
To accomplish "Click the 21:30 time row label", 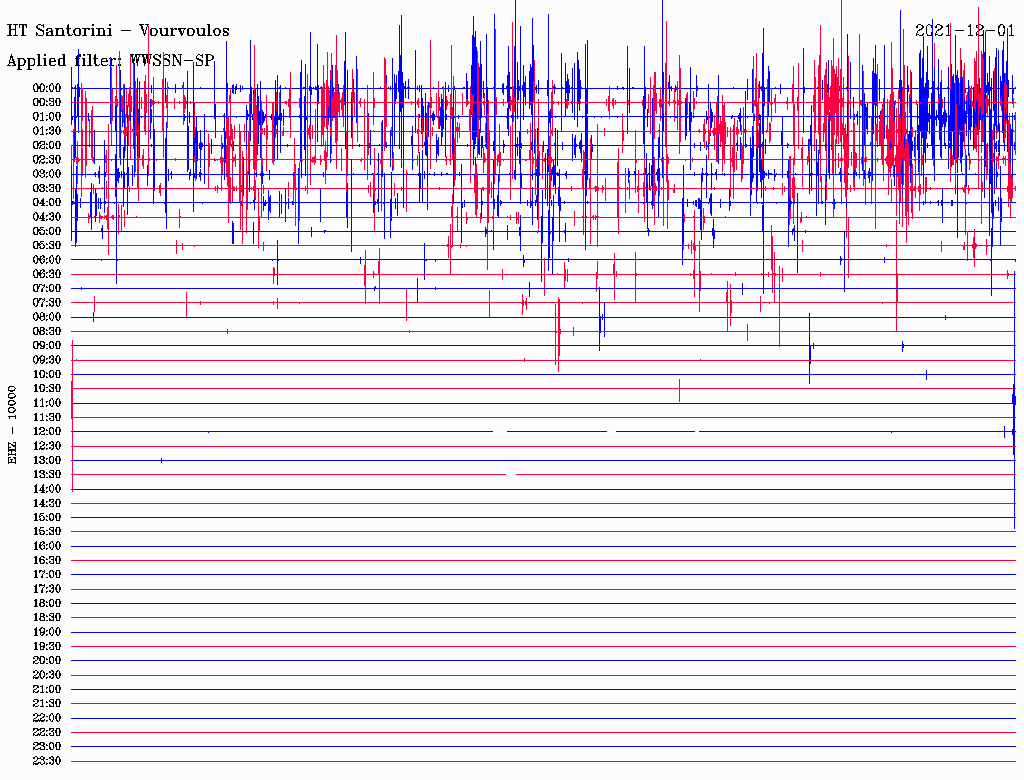I will [x=48, y=704].
